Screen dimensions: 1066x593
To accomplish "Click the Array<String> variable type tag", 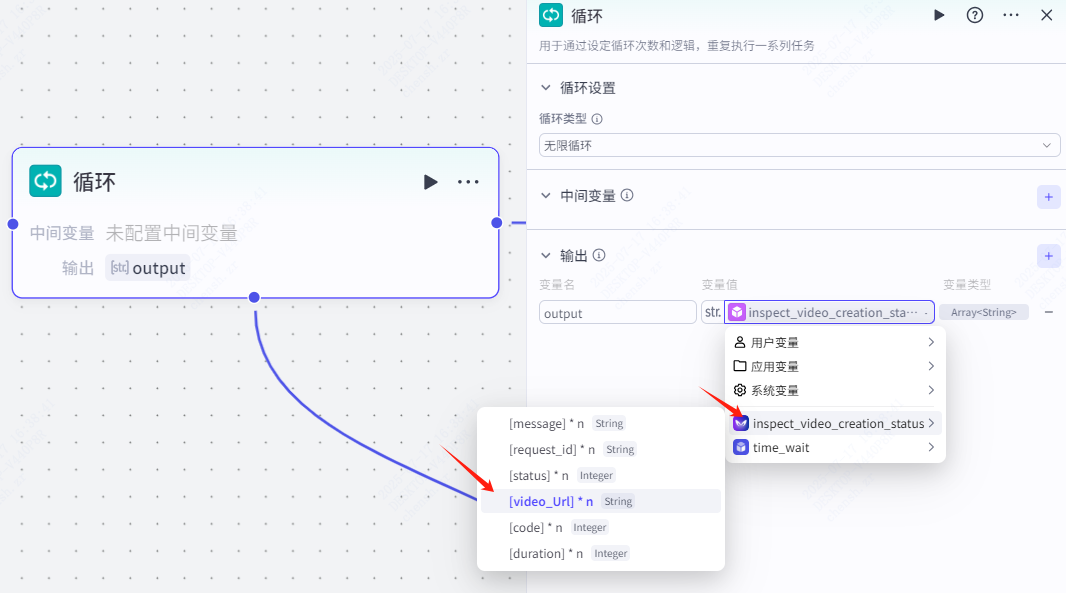I will (x=984, y=312).
